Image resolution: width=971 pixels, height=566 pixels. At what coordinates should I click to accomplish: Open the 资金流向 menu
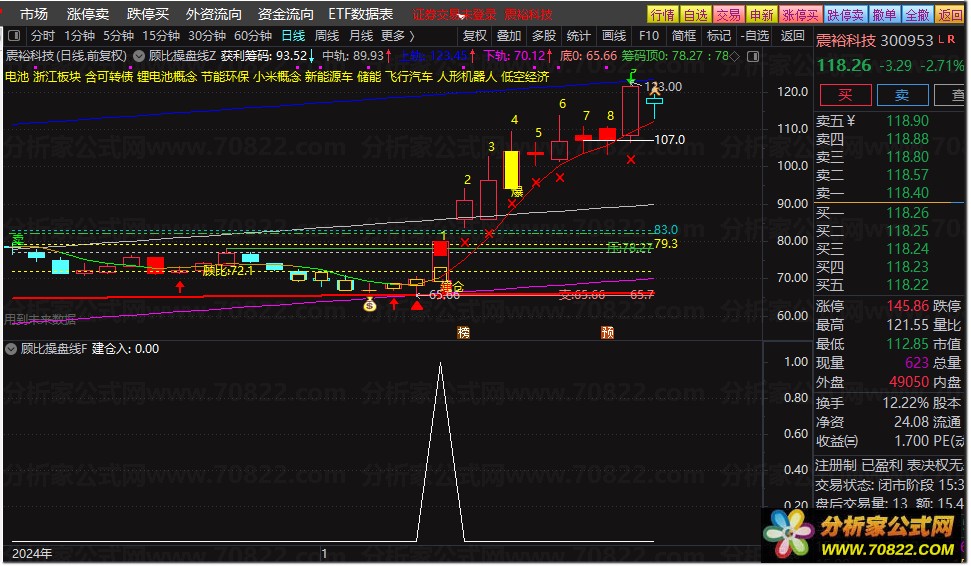[285, 14]
